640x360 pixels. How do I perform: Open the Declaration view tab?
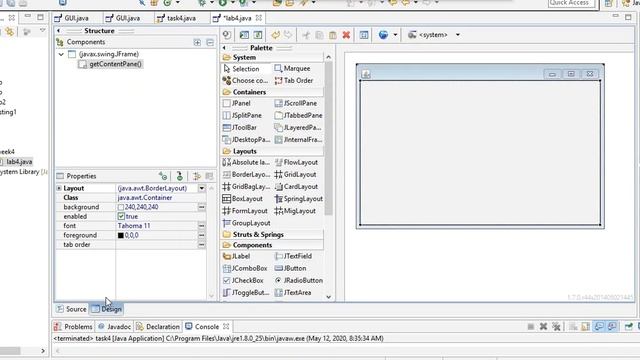click(x=158, y=327)
